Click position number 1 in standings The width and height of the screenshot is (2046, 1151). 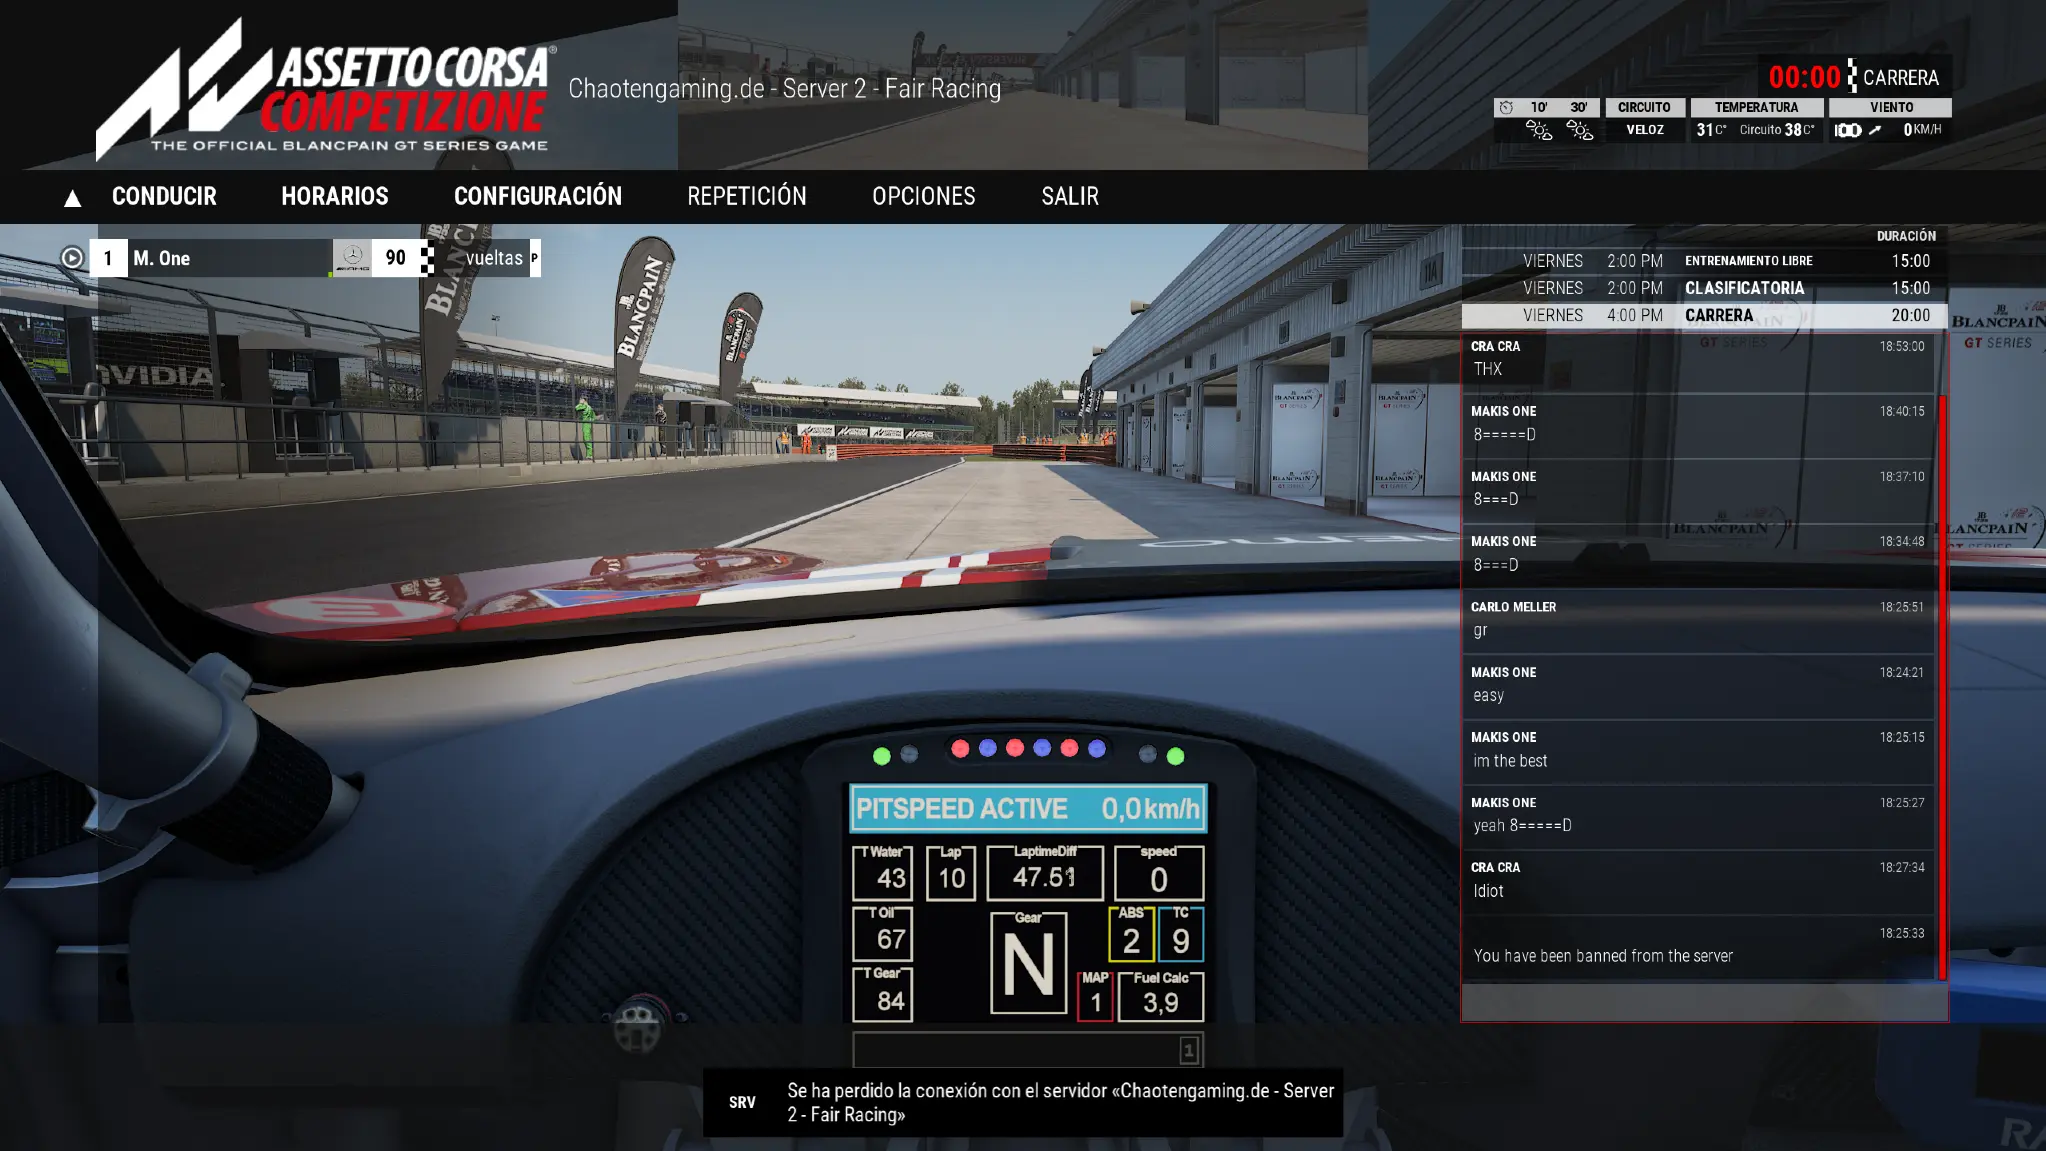[x=108, y=258]
